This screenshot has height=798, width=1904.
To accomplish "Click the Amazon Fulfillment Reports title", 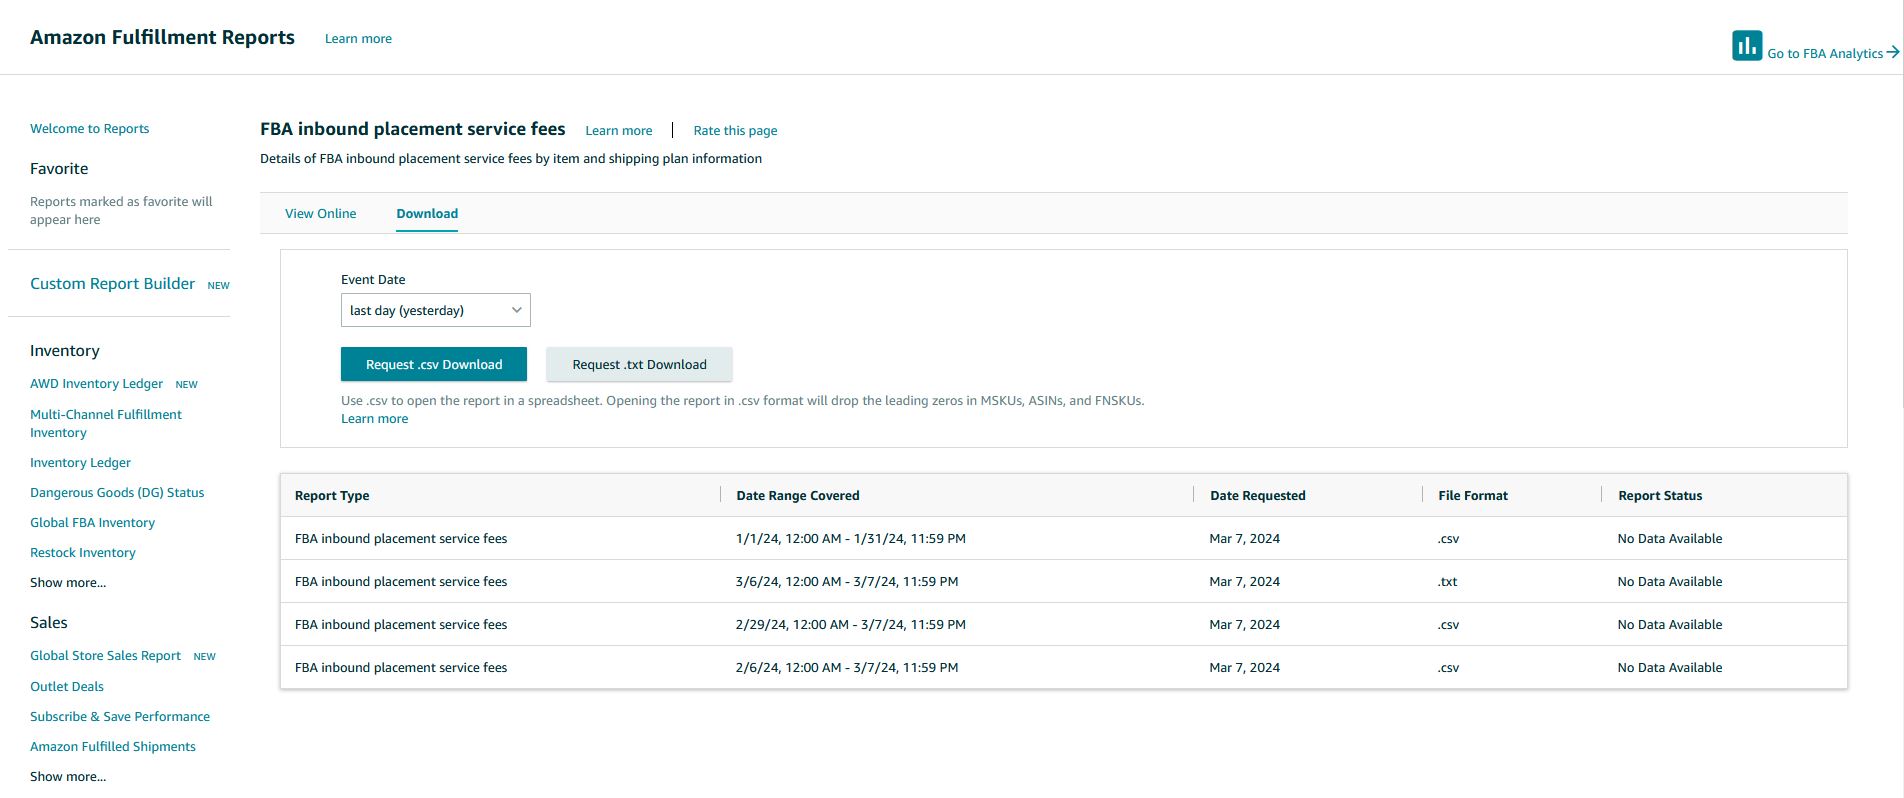I will (x=162, y=38).
